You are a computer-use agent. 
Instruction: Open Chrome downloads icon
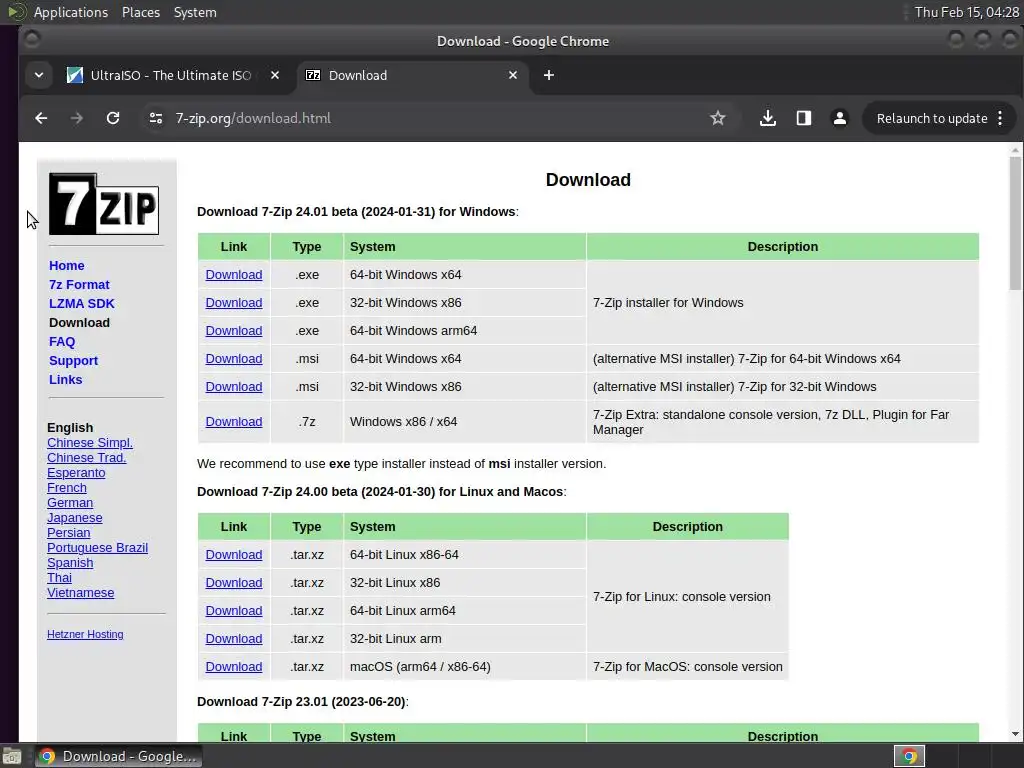click(768, 118)
